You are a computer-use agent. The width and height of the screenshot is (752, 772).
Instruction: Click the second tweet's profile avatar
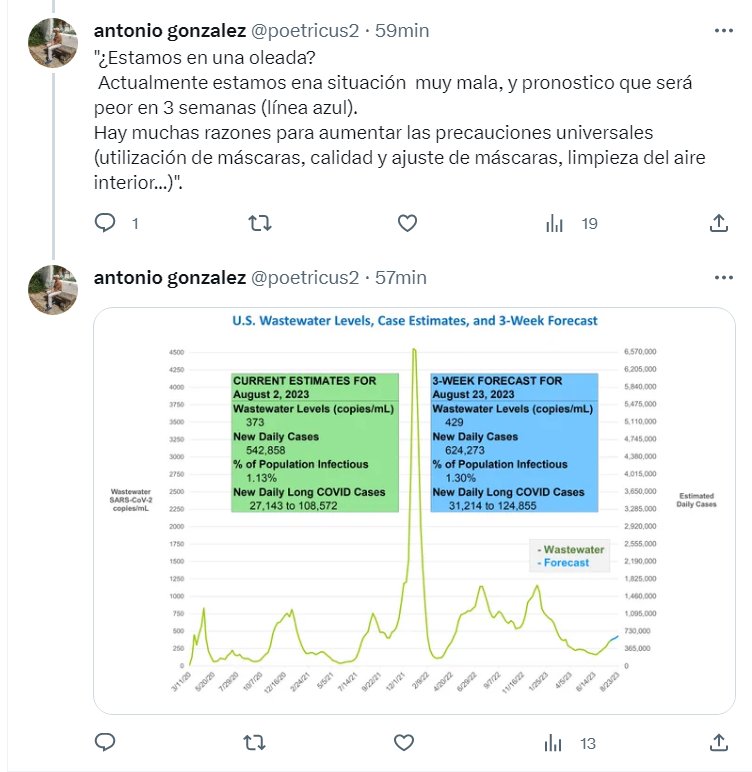pos(54,289)
